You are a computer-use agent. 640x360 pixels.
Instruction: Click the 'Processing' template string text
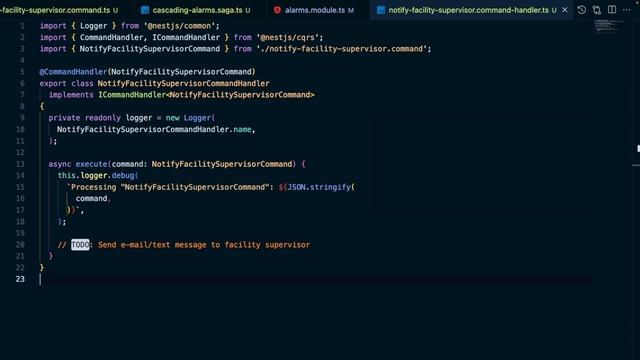click(x=93, y=187)
